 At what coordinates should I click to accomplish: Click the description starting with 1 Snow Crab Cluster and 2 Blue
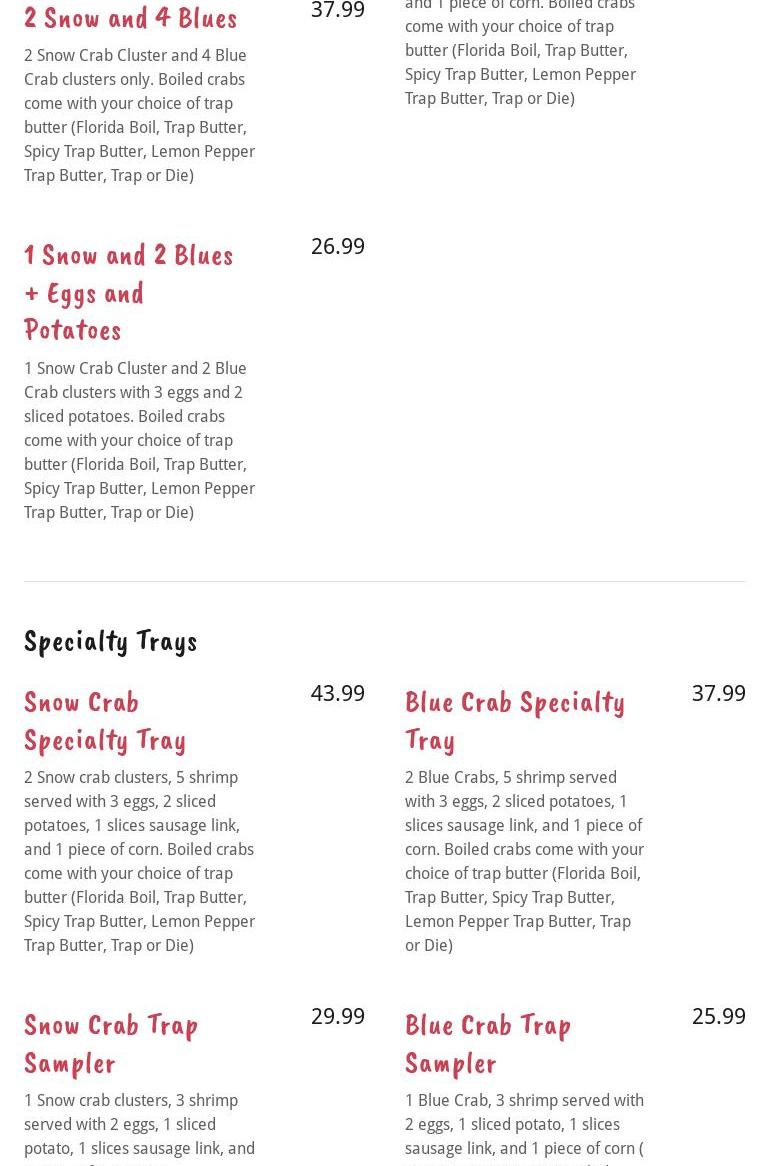pyautogui.click(x=140, y=440)
